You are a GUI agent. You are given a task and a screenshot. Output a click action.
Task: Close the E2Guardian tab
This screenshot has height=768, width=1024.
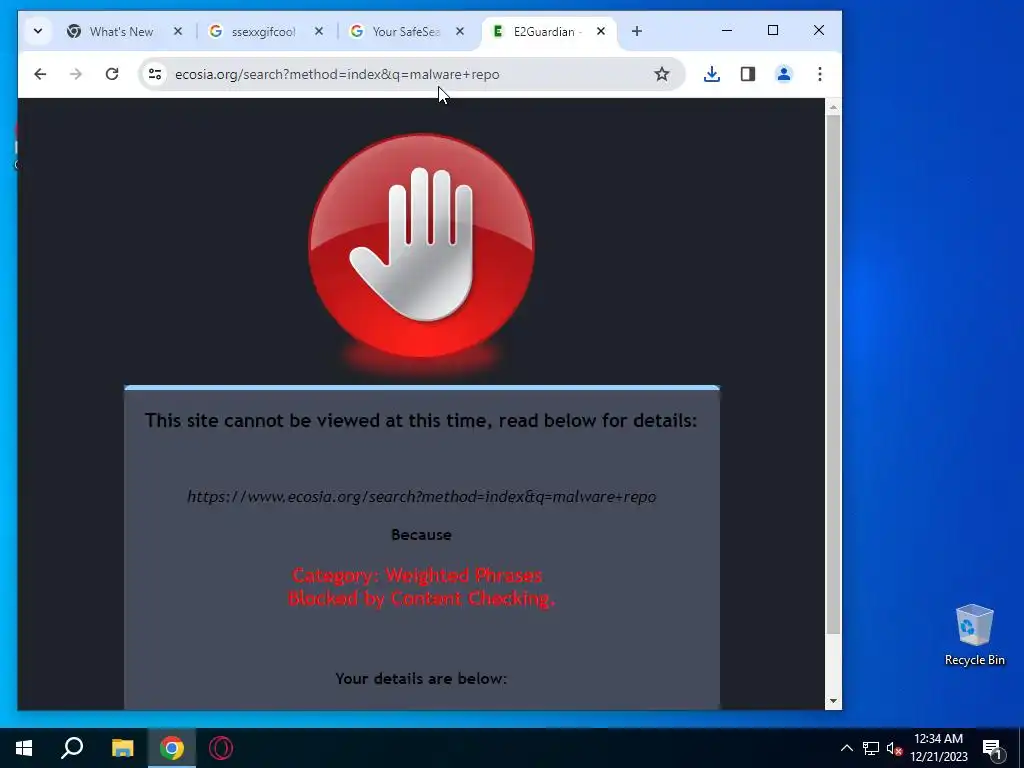pyautogui.click(x=601, y=31)
